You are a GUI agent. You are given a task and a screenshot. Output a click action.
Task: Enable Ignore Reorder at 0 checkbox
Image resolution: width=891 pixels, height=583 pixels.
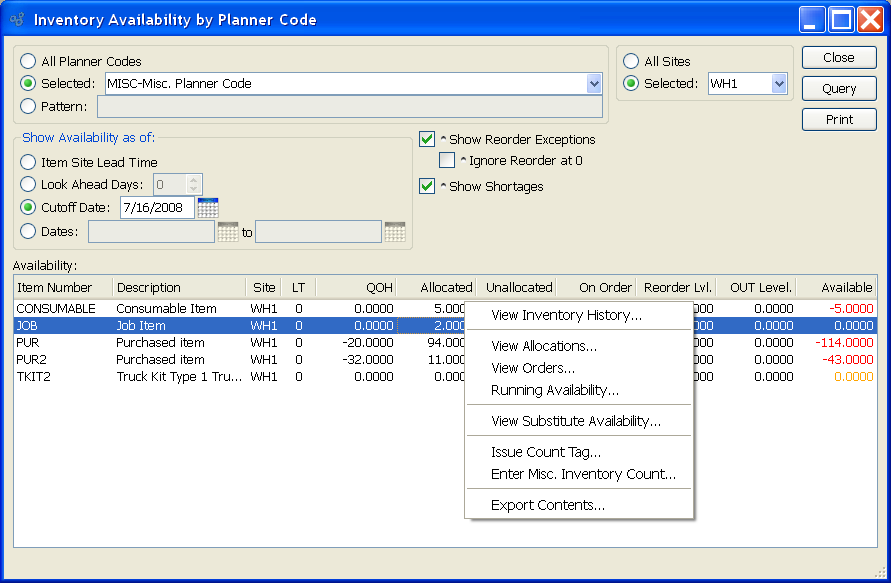pos(447,160)
